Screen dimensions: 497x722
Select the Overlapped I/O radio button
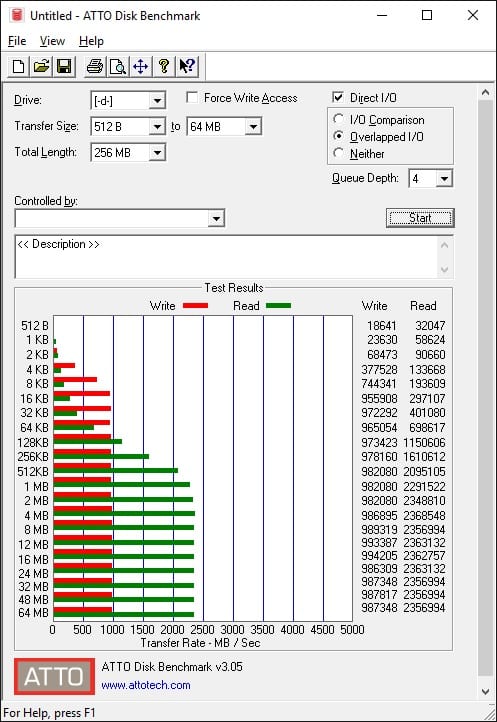(338, 136)
